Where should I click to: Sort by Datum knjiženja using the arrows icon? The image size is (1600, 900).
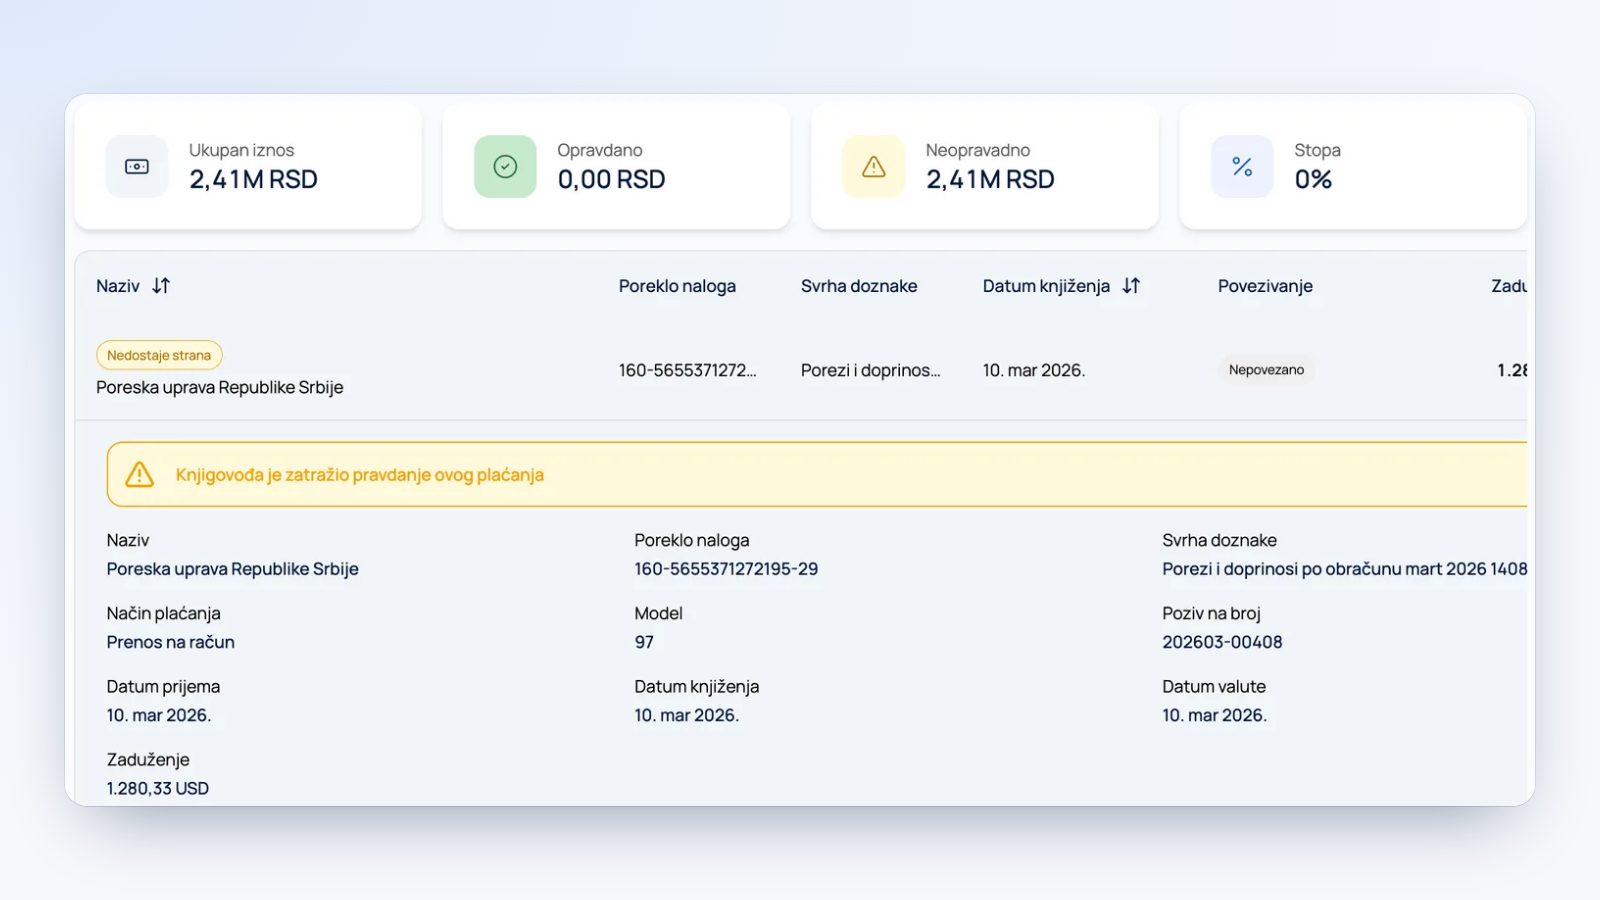pos(1131,286)
